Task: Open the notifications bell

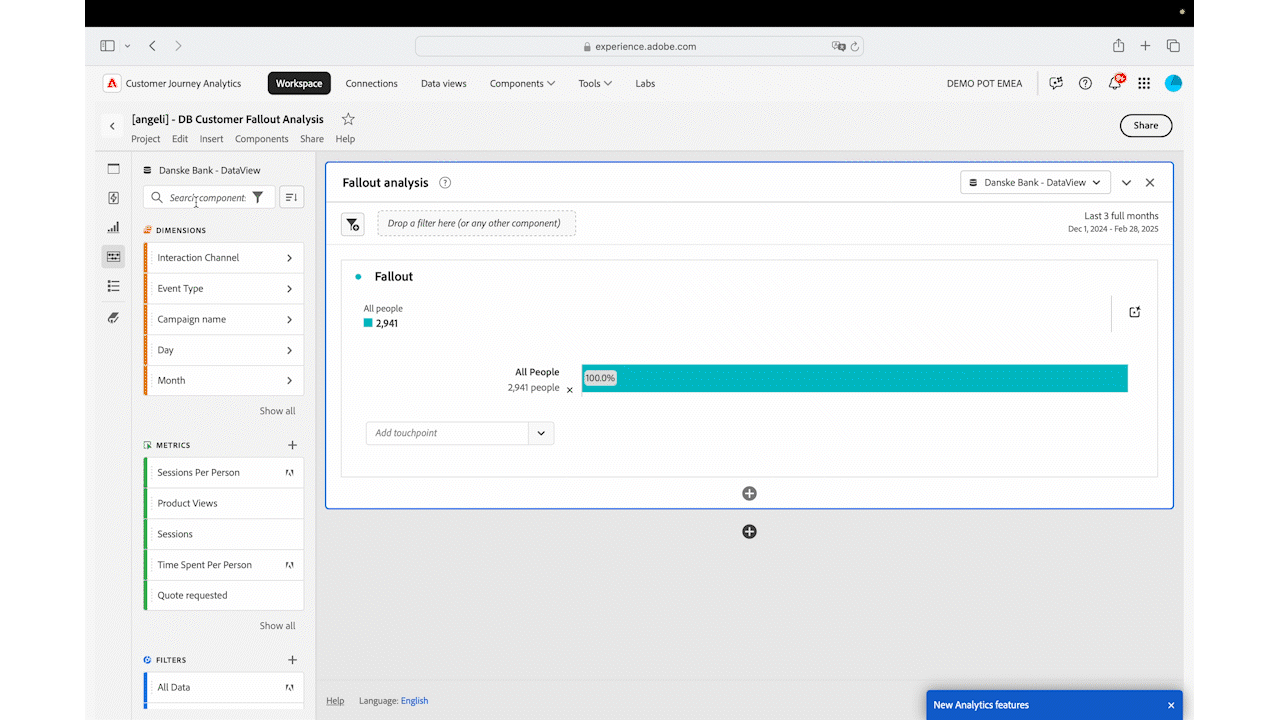Action: point(1115,83)
